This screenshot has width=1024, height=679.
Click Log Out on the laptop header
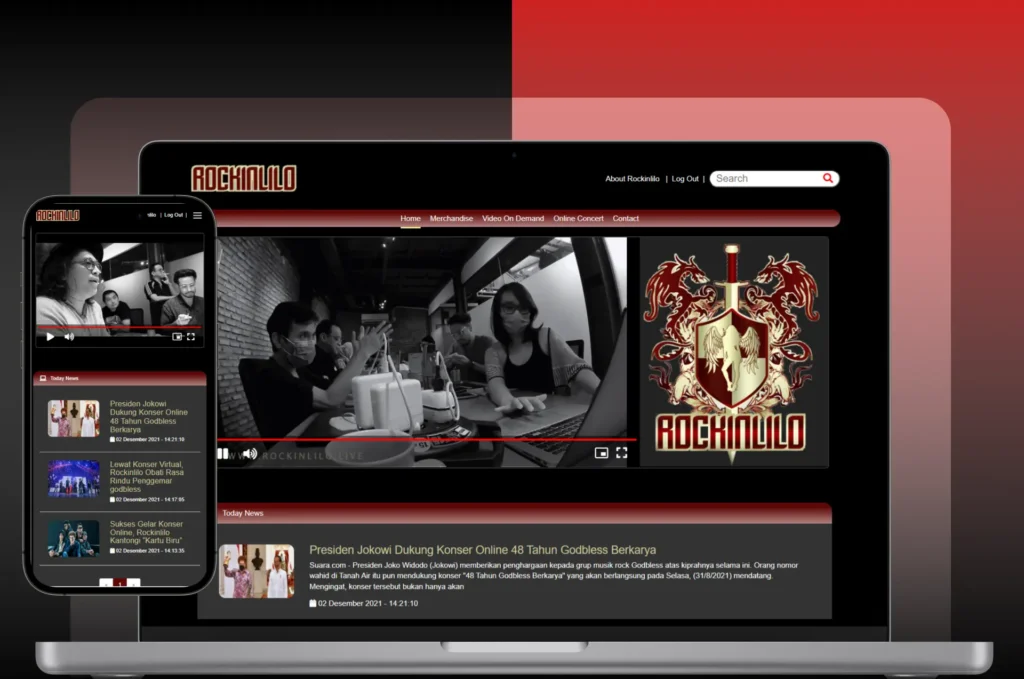pos(685,178)
